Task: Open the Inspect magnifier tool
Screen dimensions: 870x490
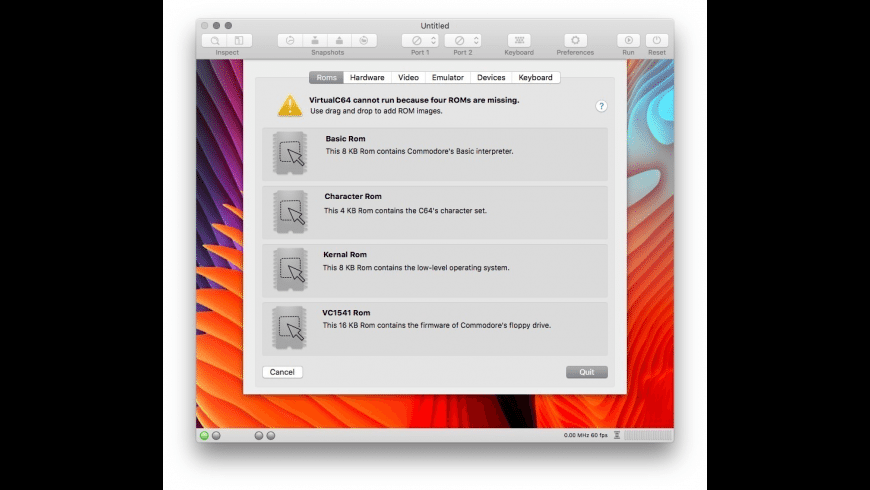Action: click(x=215, y=41)
